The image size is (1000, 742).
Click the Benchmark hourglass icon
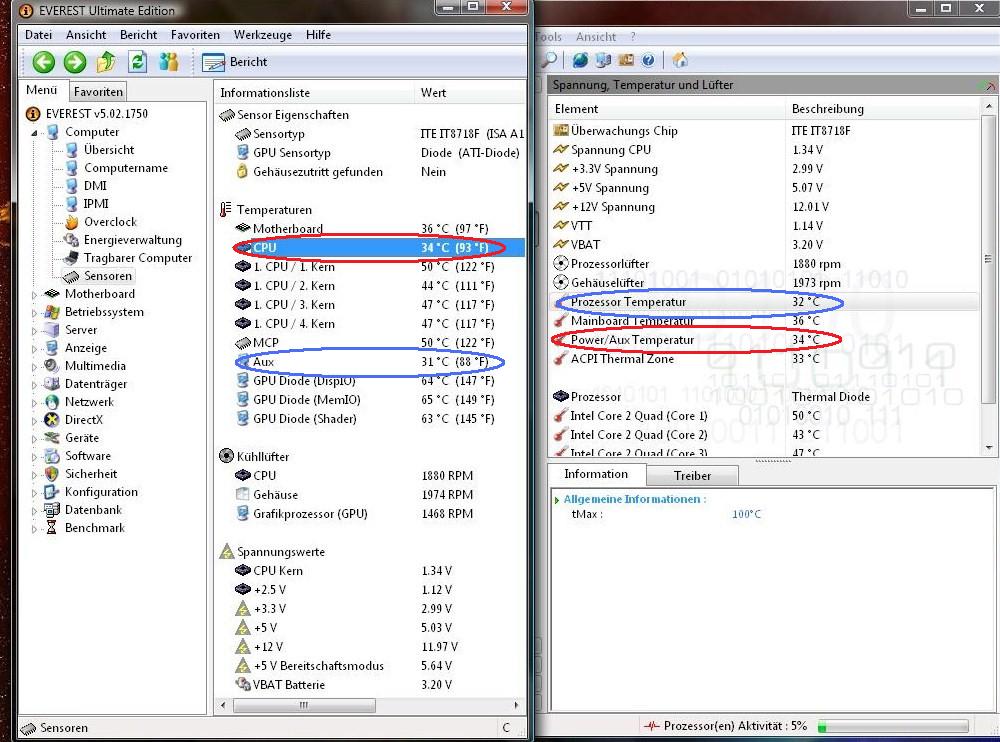tap(52, 528)
